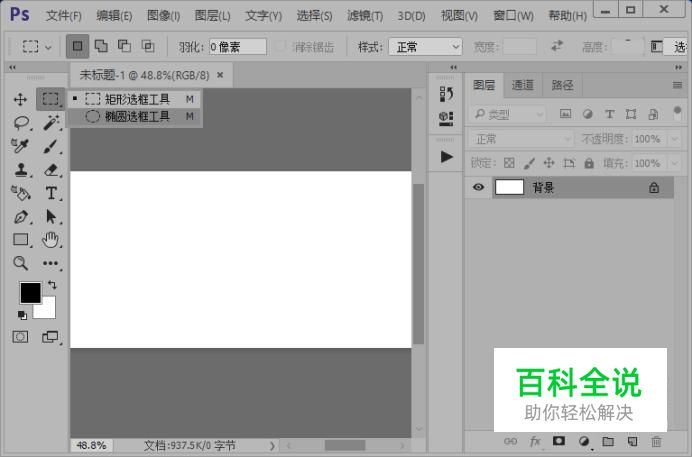Hide the 背景 layer with eye icon
Screen dimensions: 692x457
pyautogui.click(x=479, y=187)
